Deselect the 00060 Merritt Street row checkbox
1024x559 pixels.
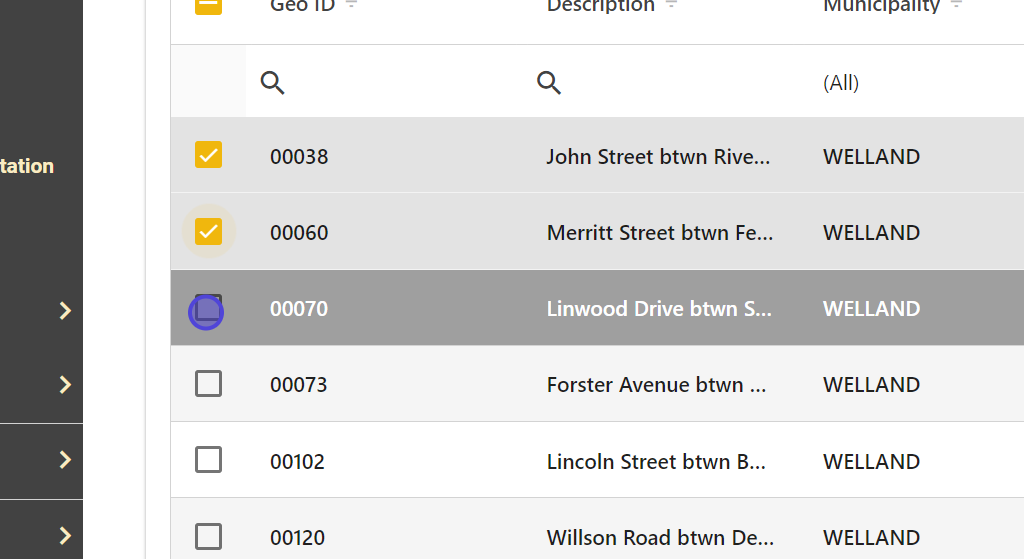coord(208,231)
